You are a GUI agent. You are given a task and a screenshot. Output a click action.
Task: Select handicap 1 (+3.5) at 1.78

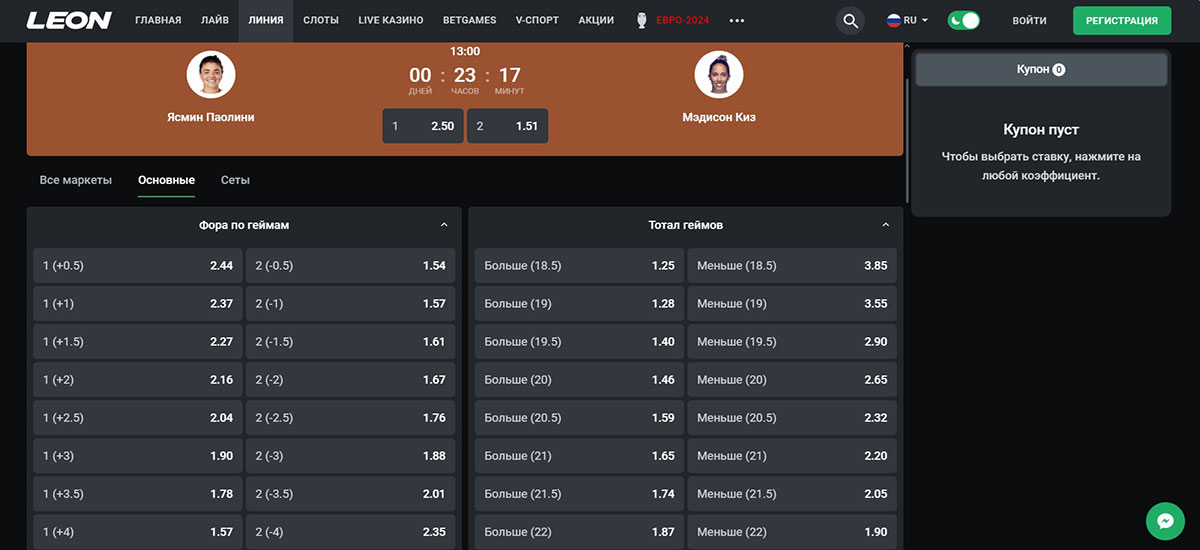click(x=138, y=494)
